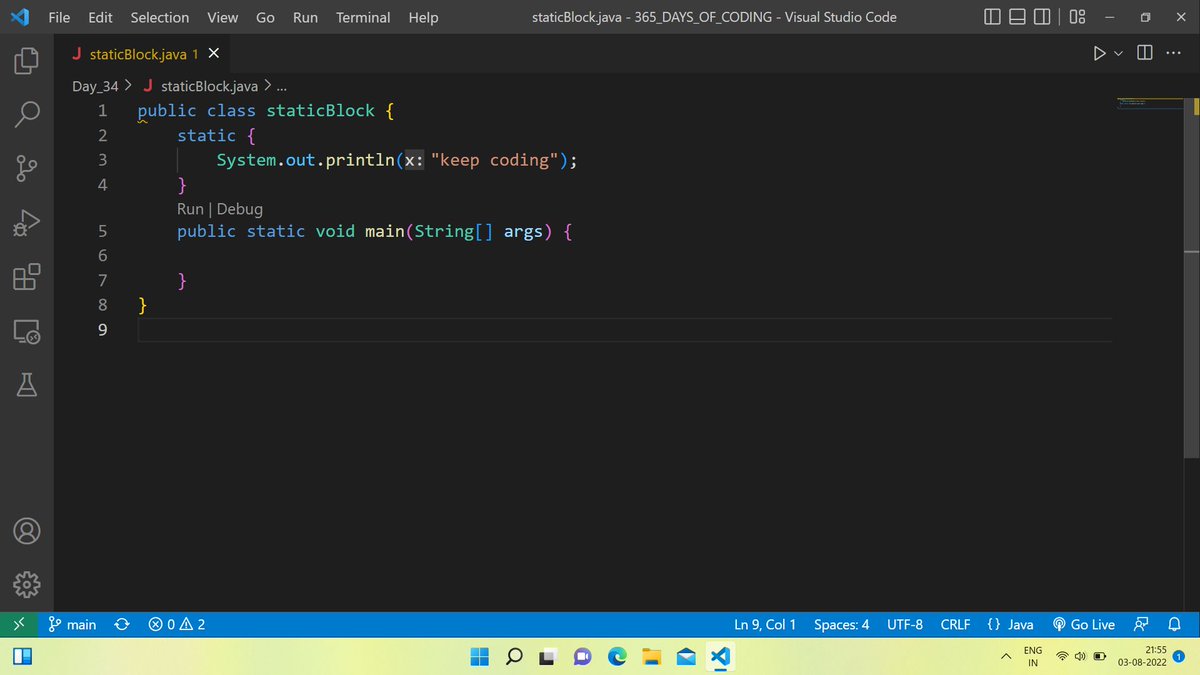
Task: Open the Testing flask view
Action: click(x=27, y=385)
